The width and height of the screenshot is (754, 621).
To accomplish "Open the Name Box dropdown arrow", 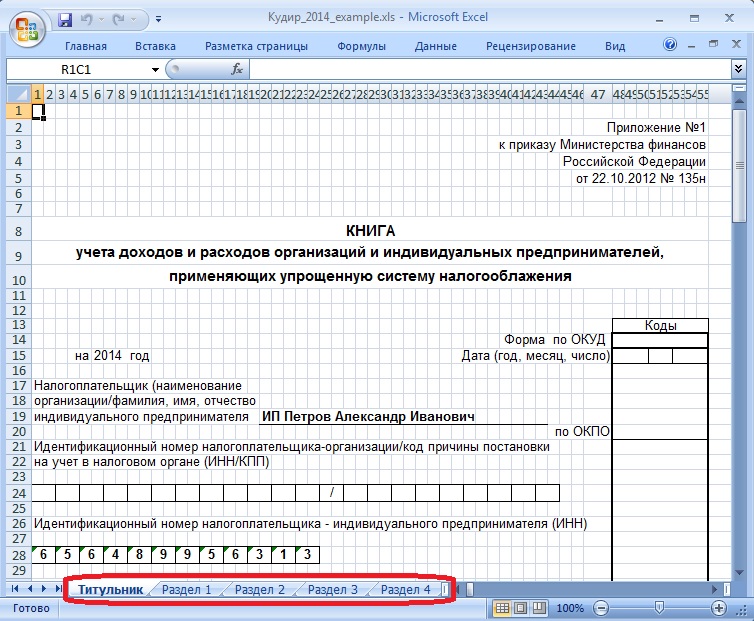I will 155,70.
